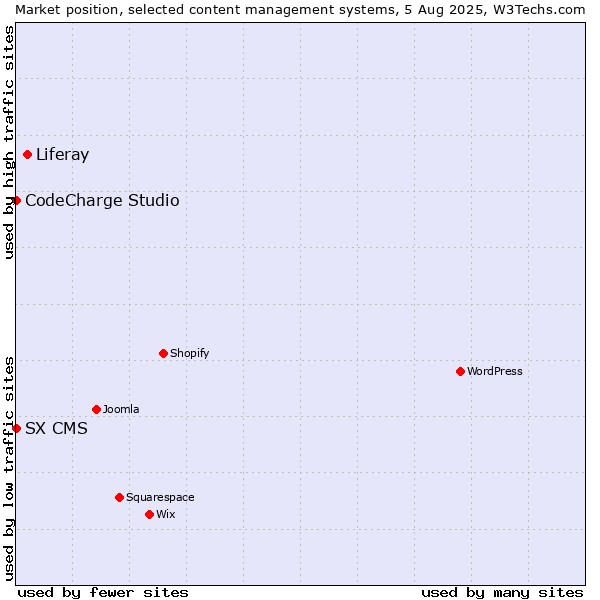Select the Shopify label
This screenshot has height=600, width=600.
[x=189, y=353]
